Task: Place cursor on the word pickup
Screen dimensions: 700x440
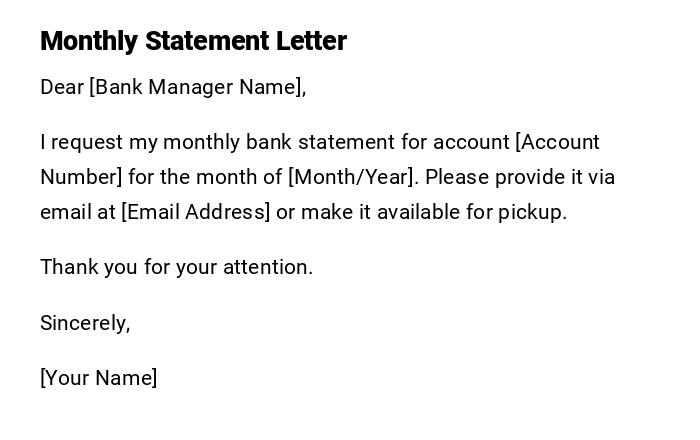Action: (x=532, y=212)
